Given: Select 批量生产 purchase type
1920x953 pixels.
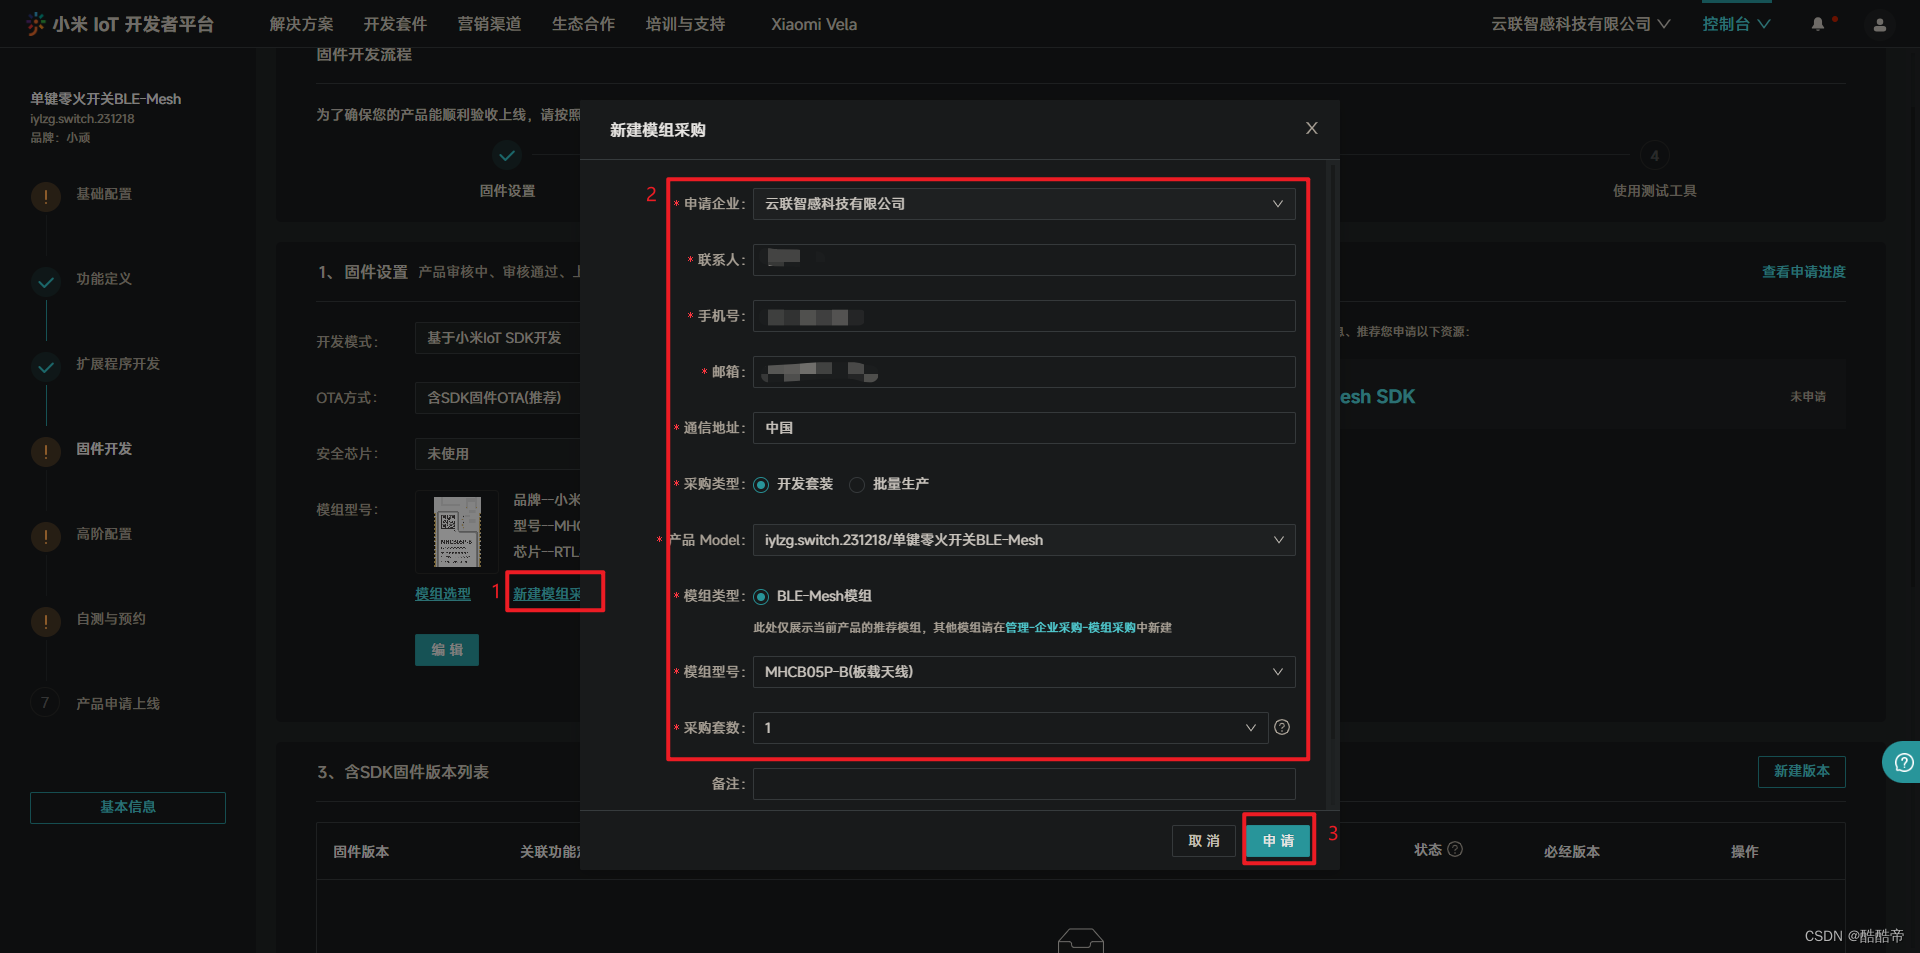Looking at the screenshot, I should [857, 484].
